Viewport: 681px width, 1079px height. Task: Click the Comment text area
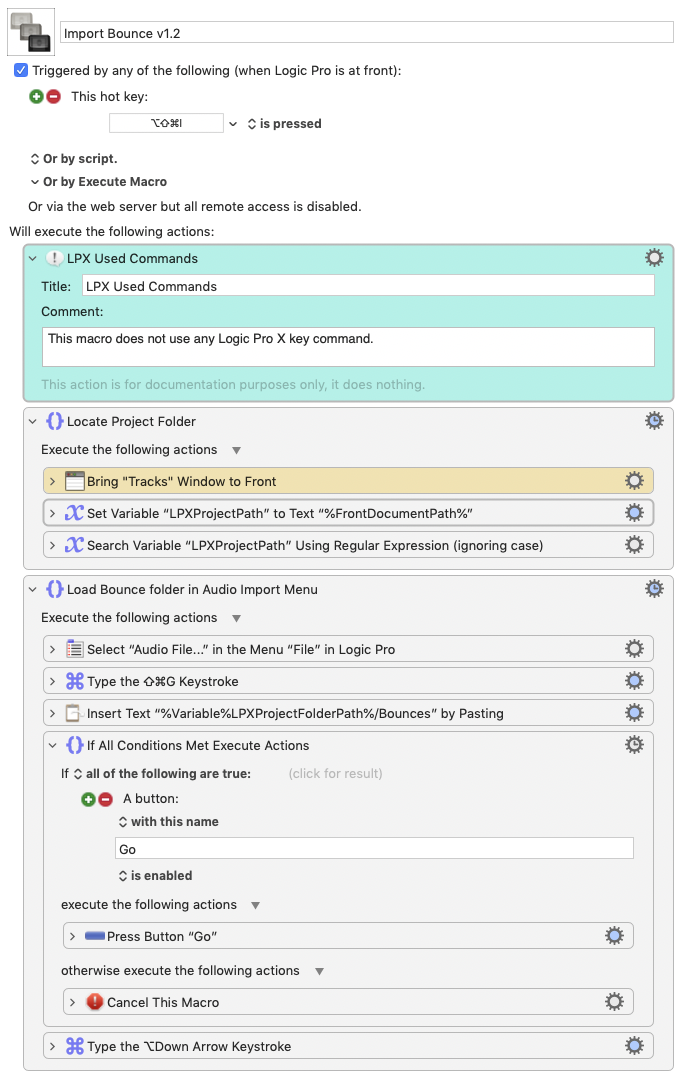coord(348,347)
